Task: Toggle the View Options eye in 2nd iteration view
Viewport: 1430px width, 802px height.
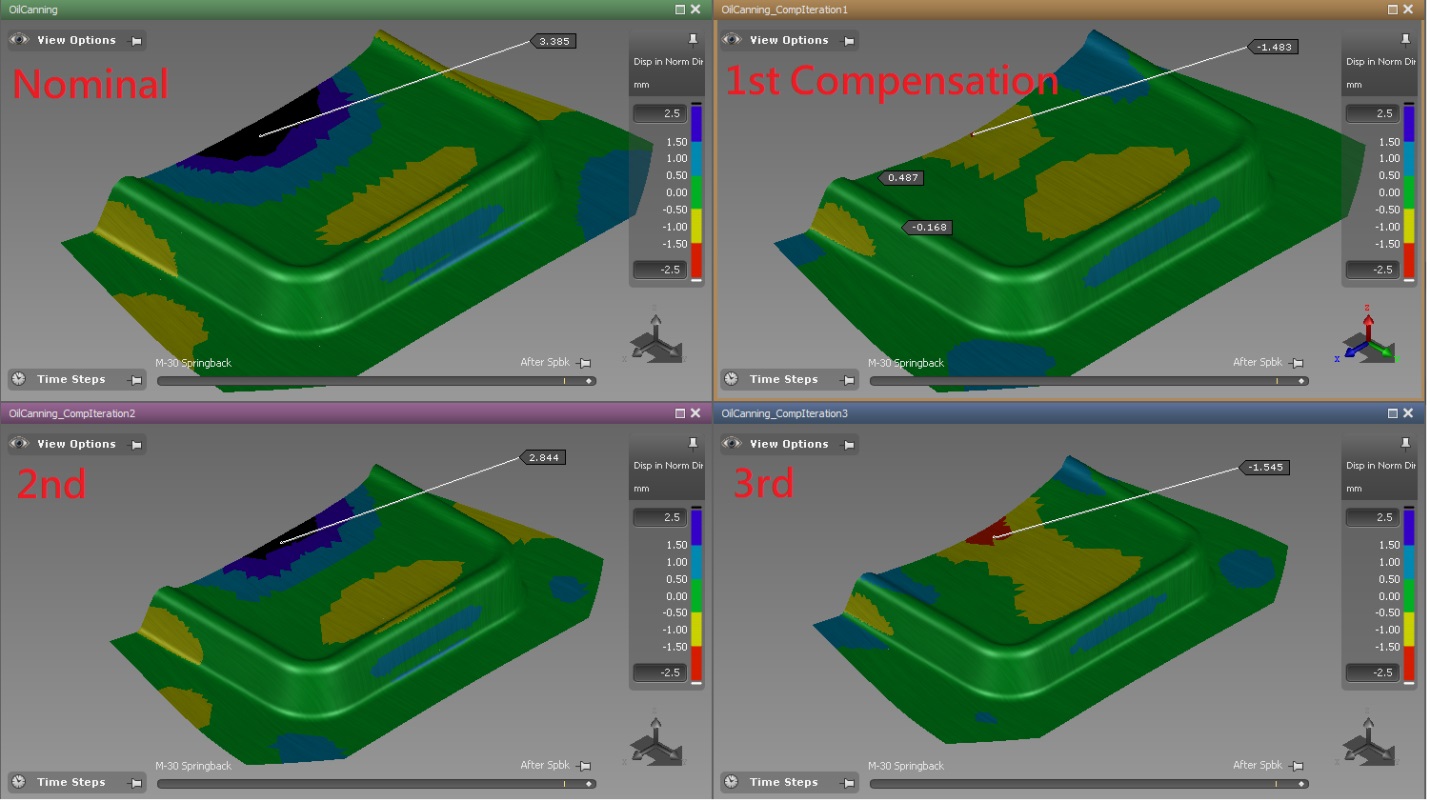Action: (20, 444)
